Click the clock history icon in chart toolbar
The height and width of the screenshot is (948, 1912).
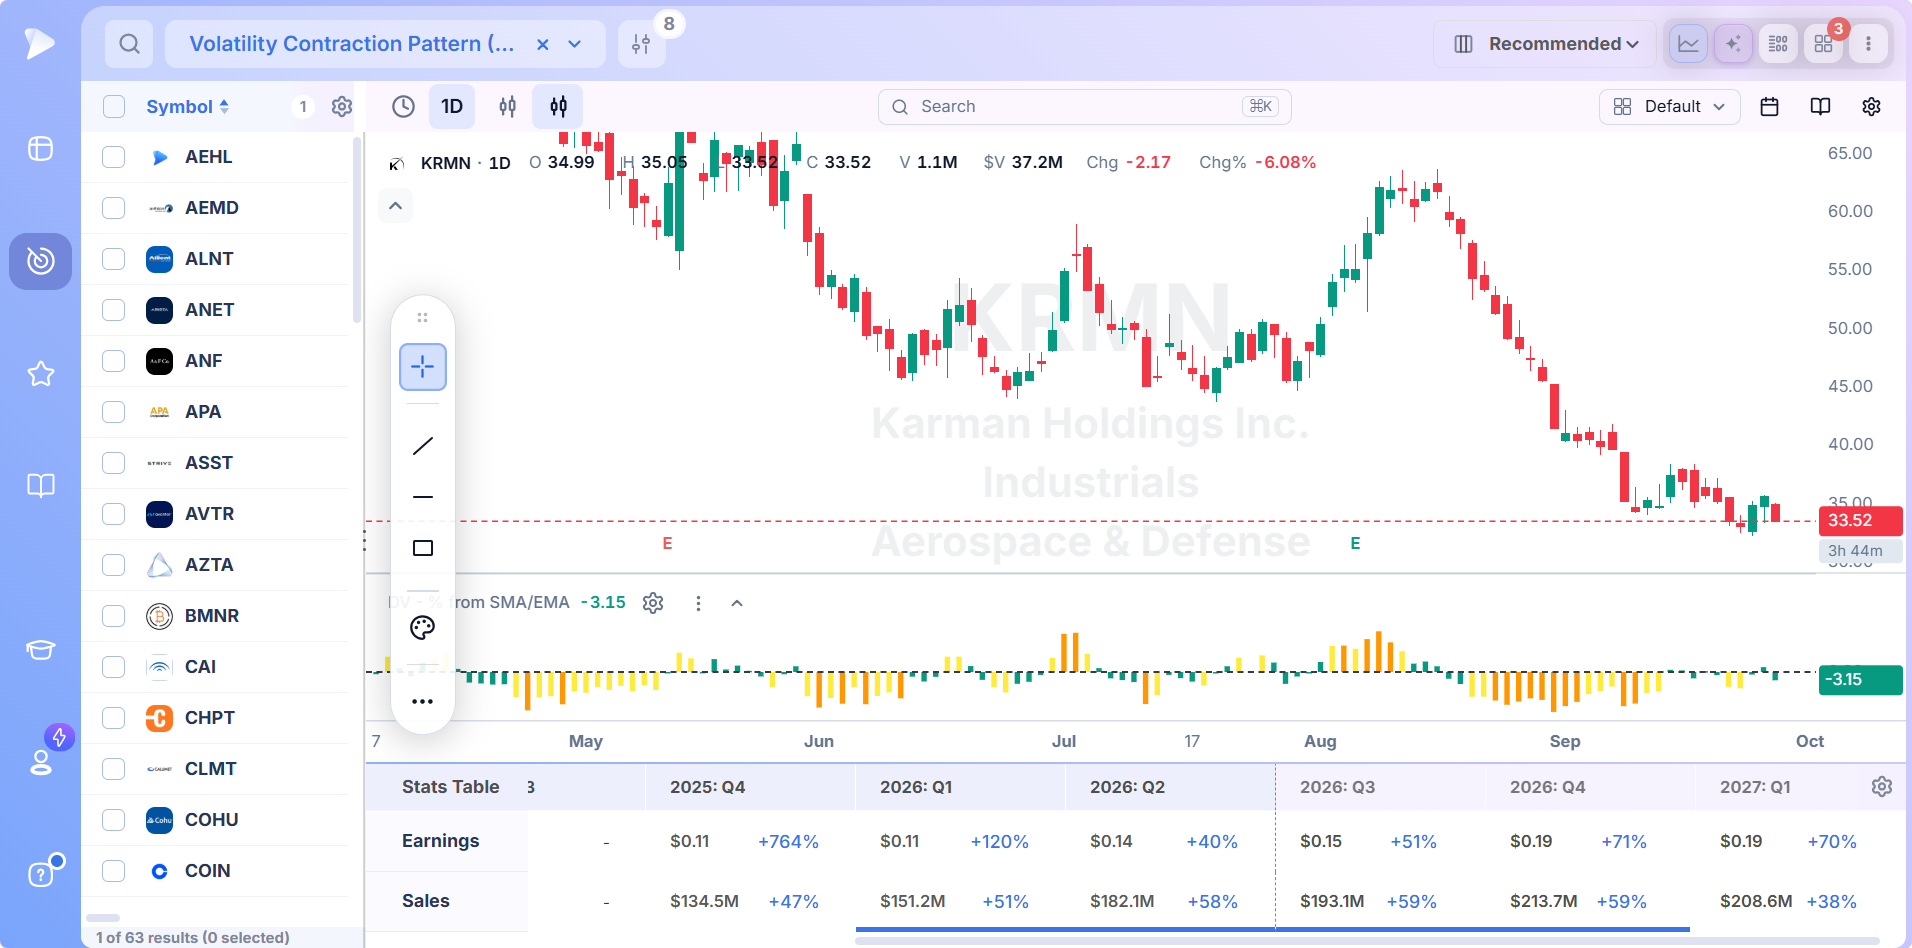403,107
